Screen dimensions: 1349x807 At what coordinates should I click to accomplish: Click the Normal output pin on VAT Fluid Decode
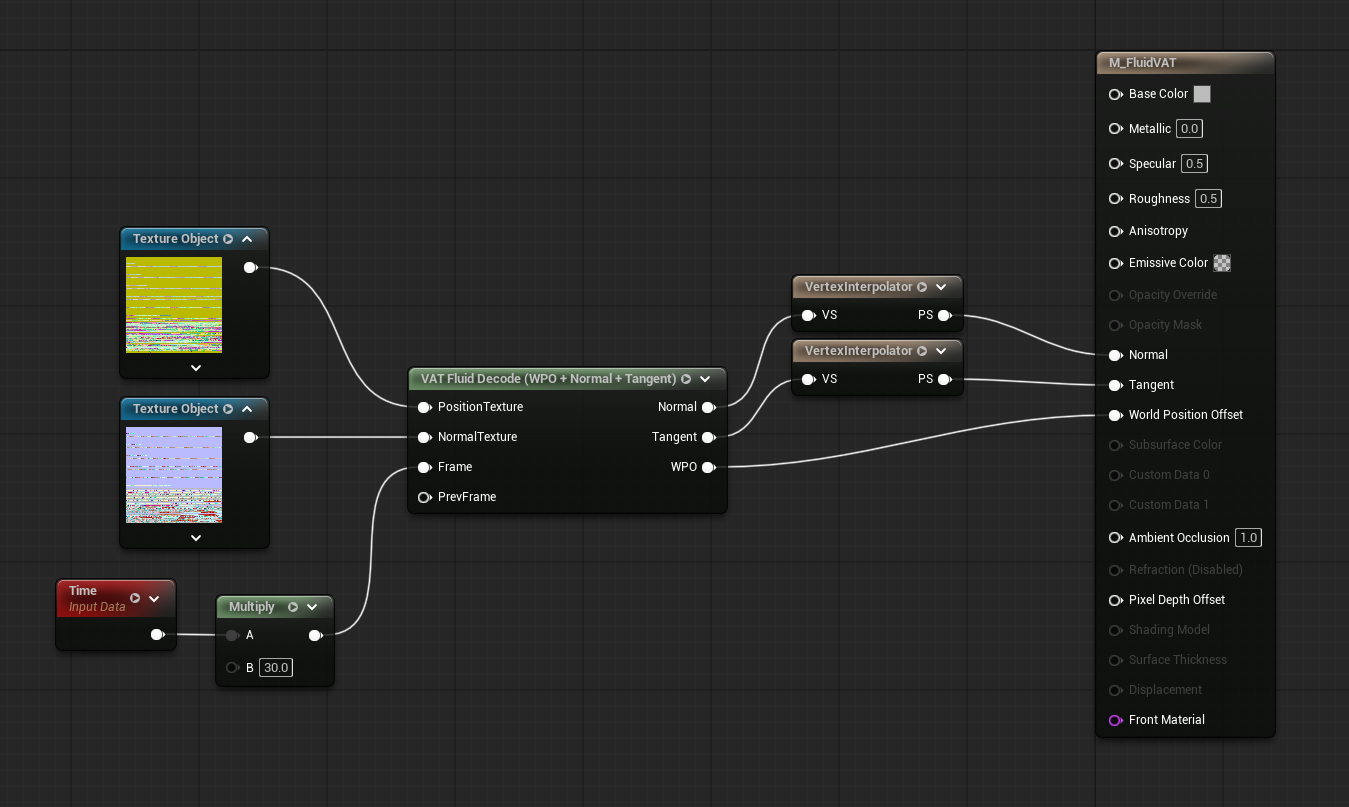coord(708,407)
